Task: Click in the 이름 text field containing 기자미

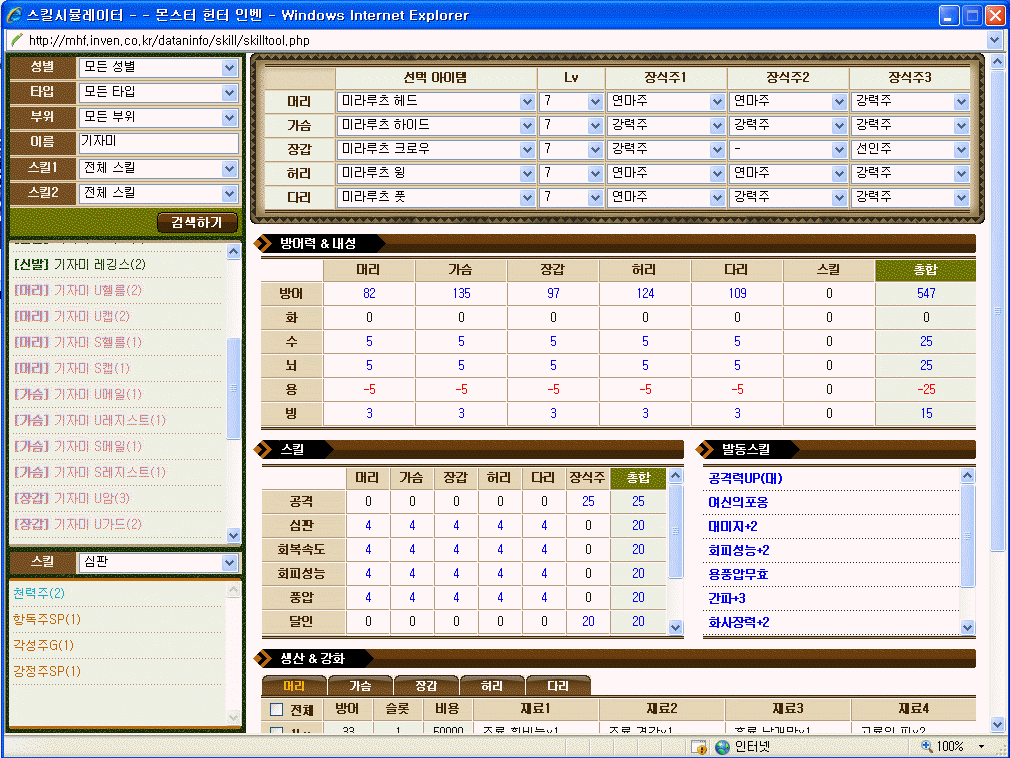Action: [158, 143]
